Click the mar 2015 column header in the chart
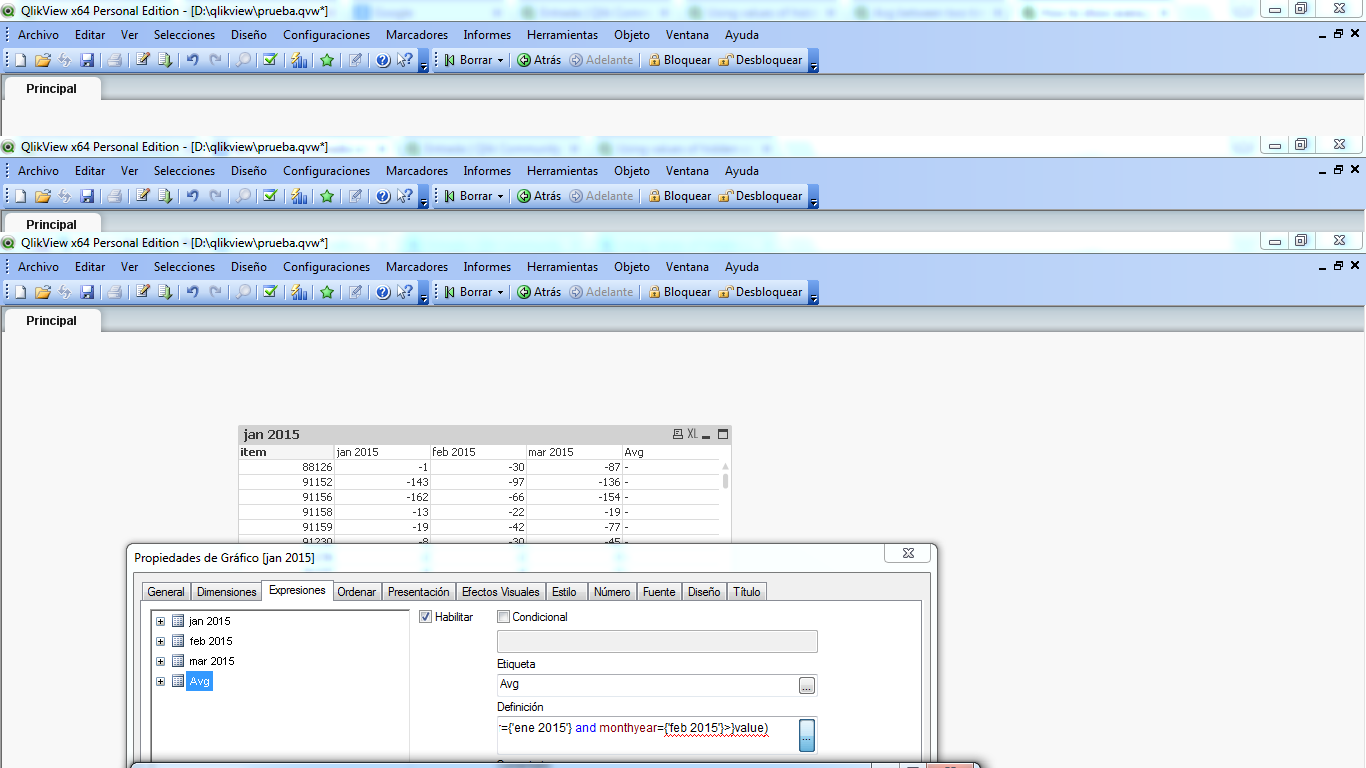Viewport: 1366px width, 768px height. [x=574, y=452]
